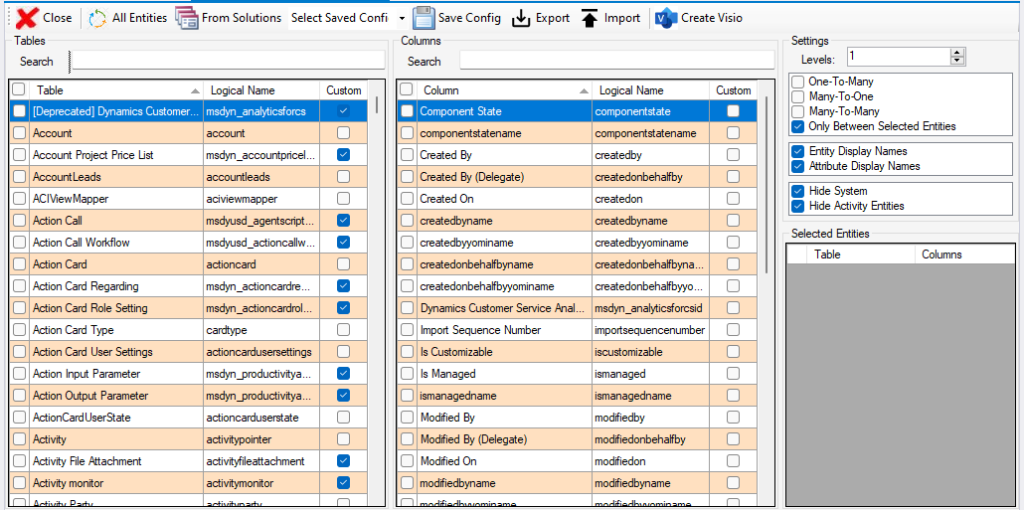Select the Component State column row

(577, 111)
